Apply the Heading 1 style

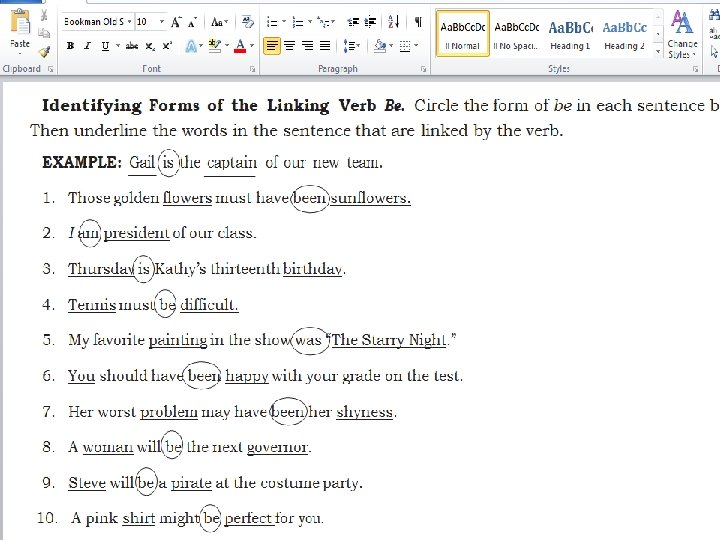(570, 34)
